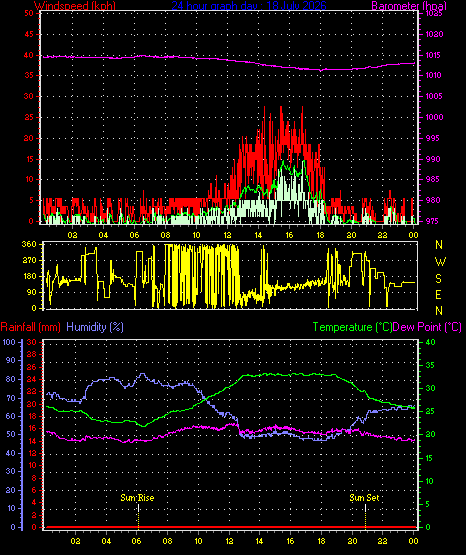Click the Windspeed (kph) title
The height and width of the screenshot is (555, 466).
pyautogui.click(x=75, y=6)
